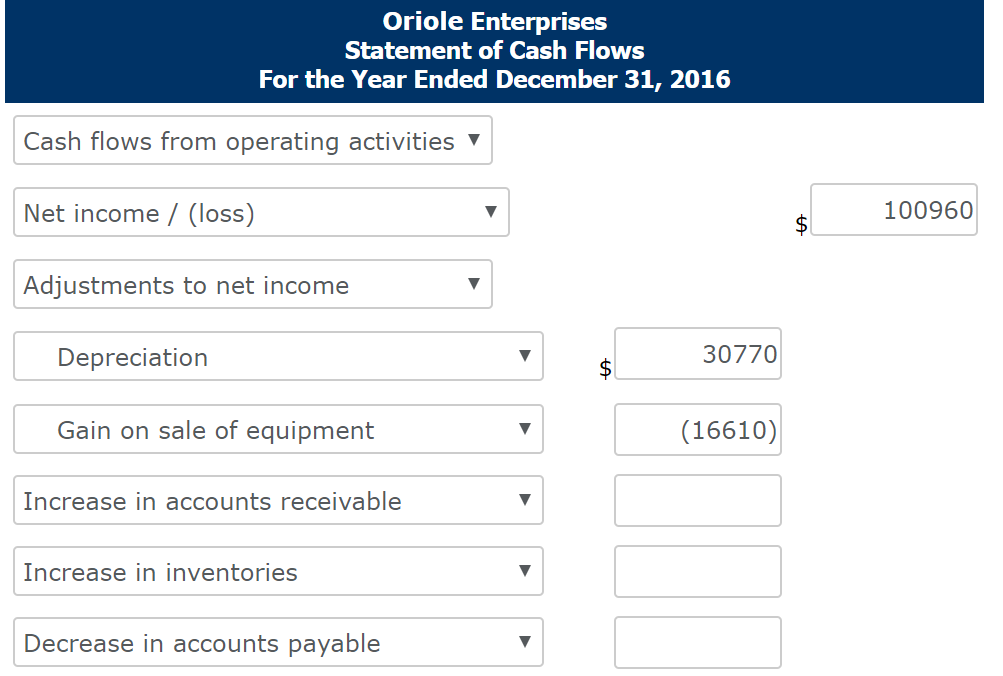The image size is (1003, 676).
Task: Click the Adjustments to net income dropdown arrow
Action: click(475, 284)
